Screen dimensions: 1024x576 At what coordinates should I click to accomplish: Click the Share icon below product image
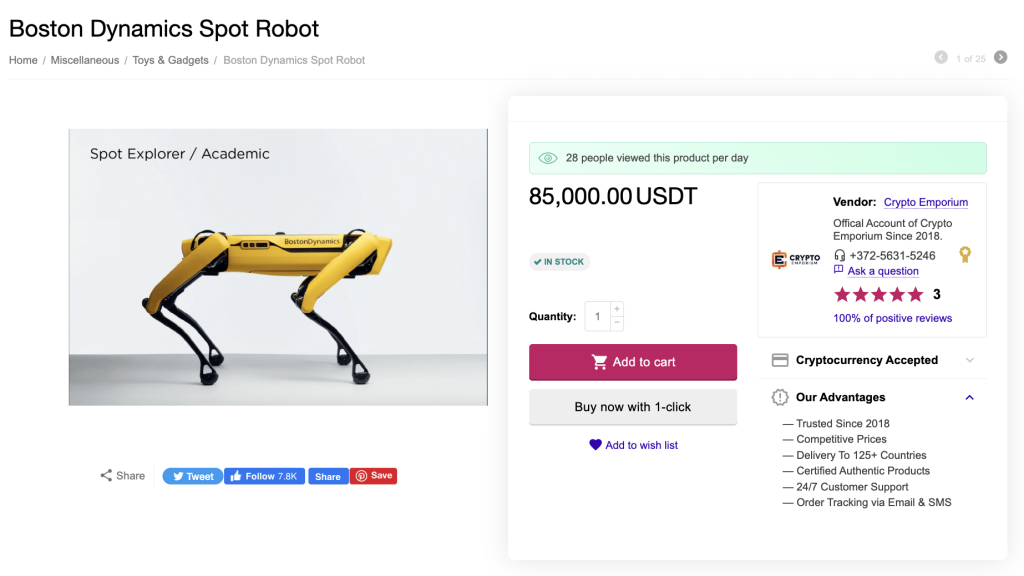click(106, 476)
